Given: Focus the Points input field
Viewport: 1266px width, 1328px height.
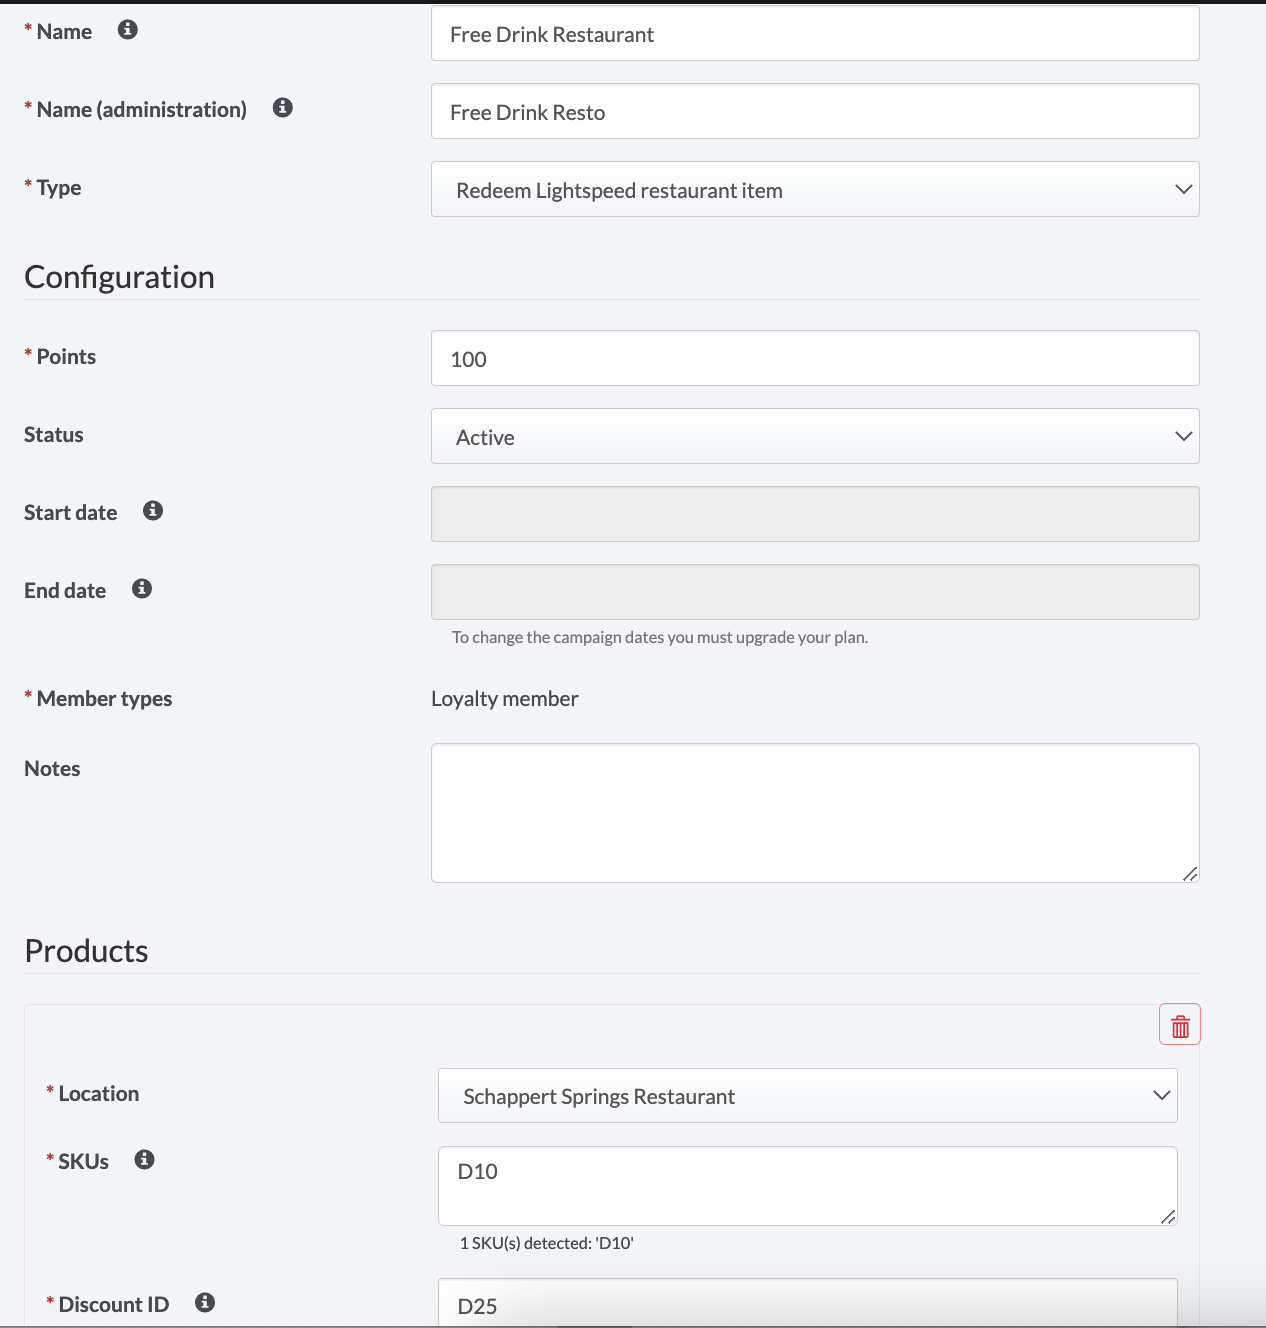Looking at the screenshot, I should (x=815, y=358).
